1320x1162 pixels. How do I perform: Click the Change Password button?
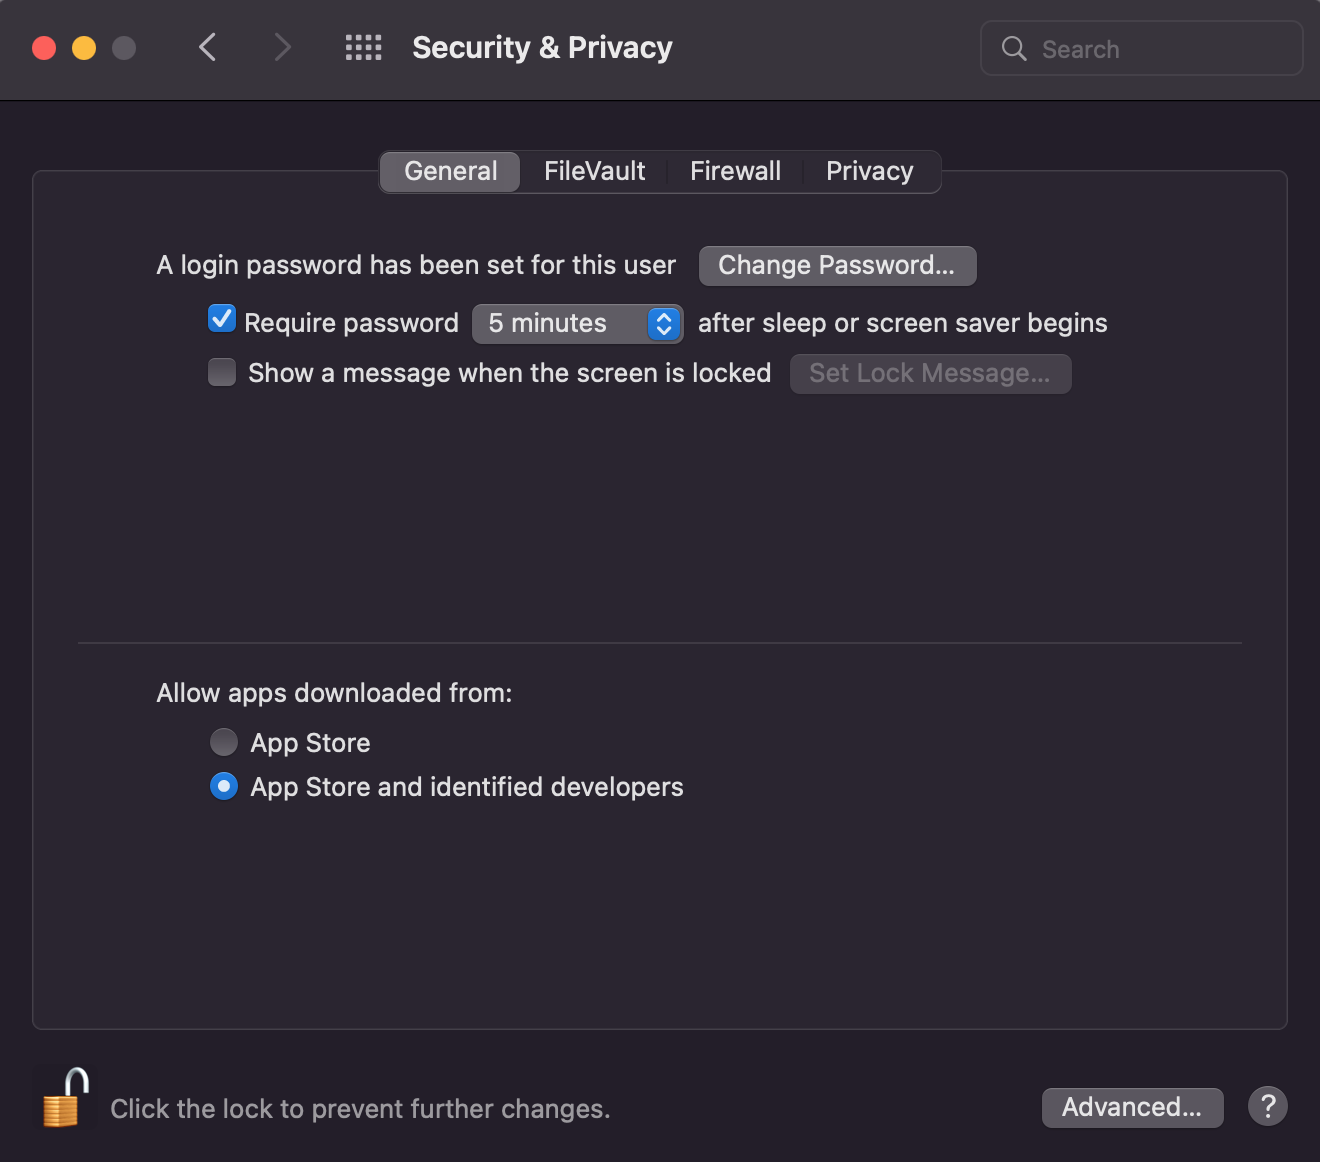coord(837,266)
